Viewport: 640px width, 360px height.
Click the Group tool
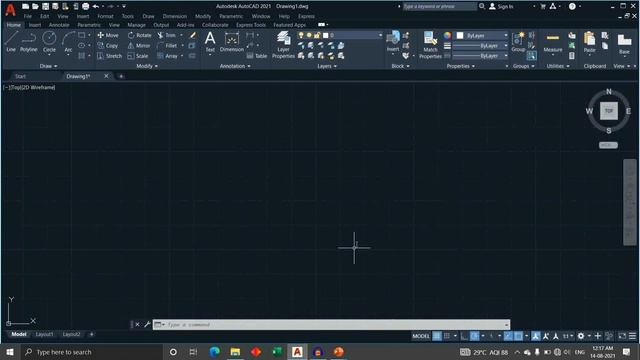click(x=518, y=42)
